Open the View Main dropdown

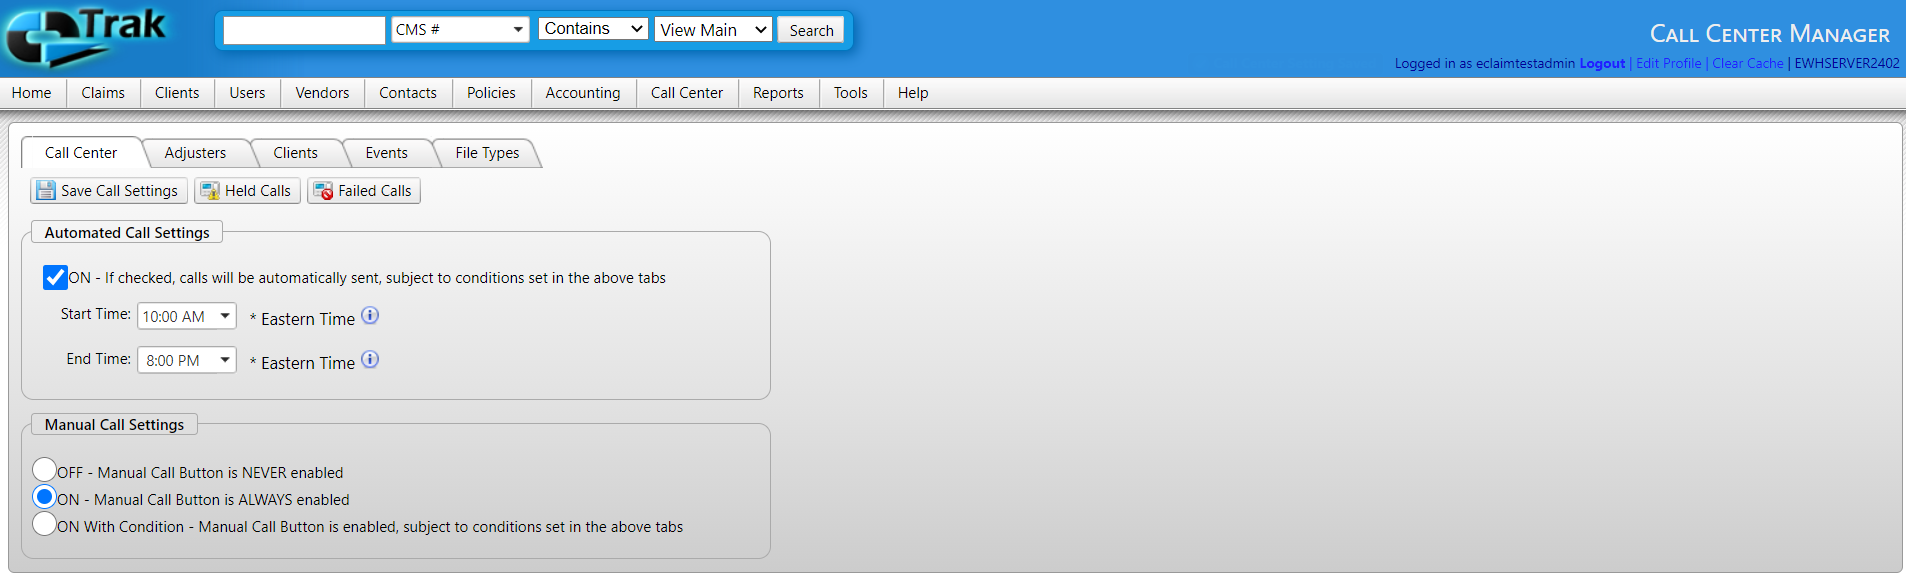(714, 30)
